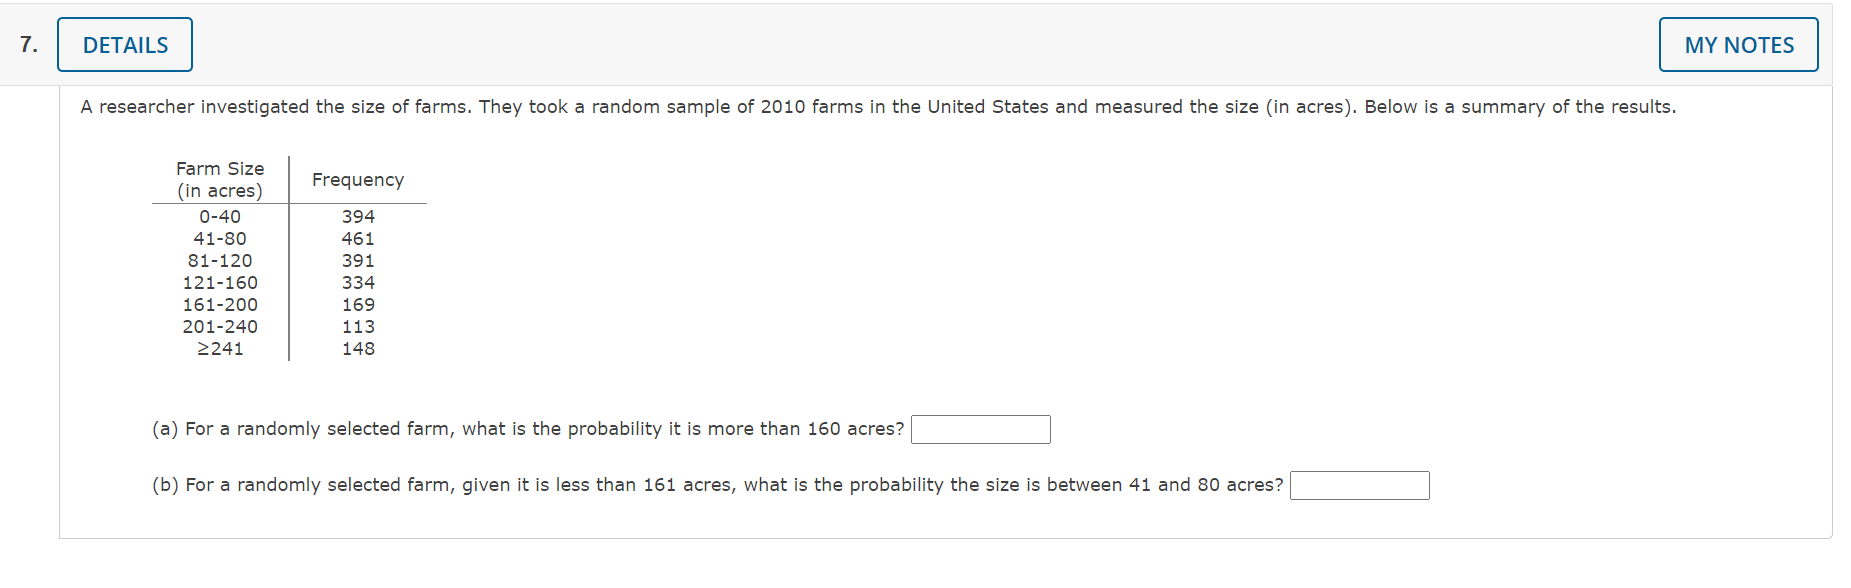Viewport: 1851px width, 588px height.
Task: Select the 41-80 acres table row
Action: tap(220, 238)
